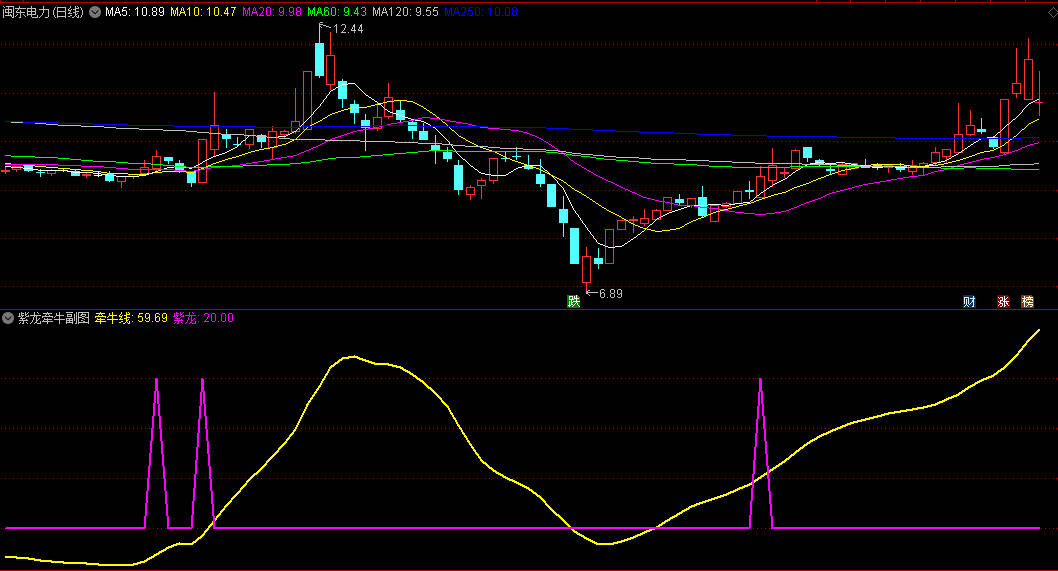Select the MA120 indicator label

pyautogui.click(x=405, y=12)
